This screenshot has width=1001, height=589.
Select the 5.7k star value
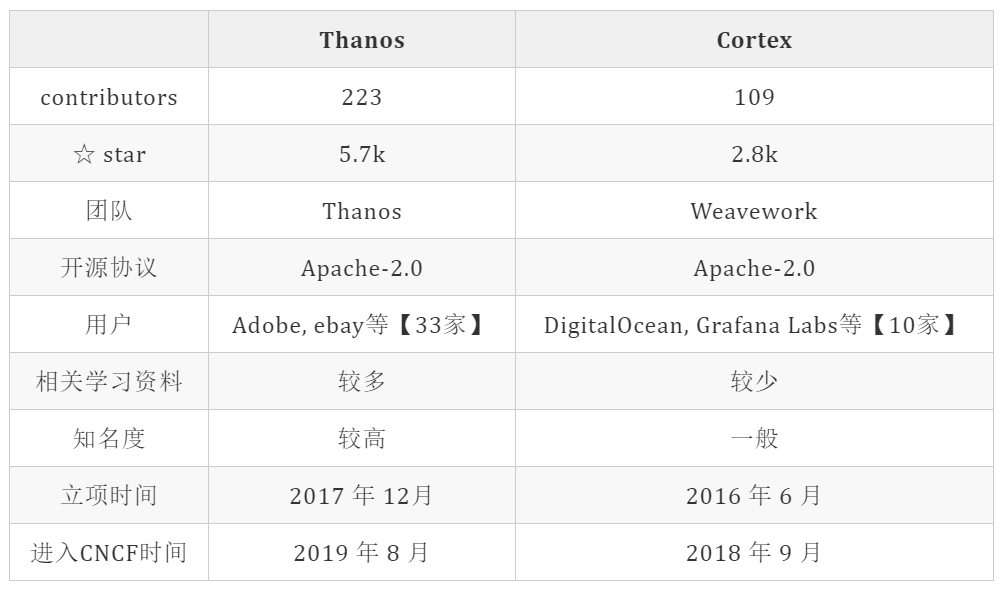(362, 154)
